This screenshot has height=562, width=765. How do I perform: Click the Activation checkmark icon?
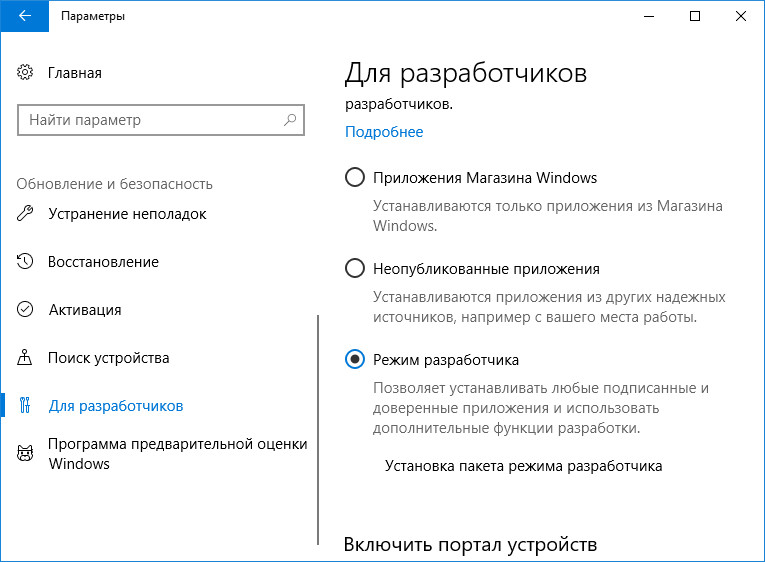25,310
